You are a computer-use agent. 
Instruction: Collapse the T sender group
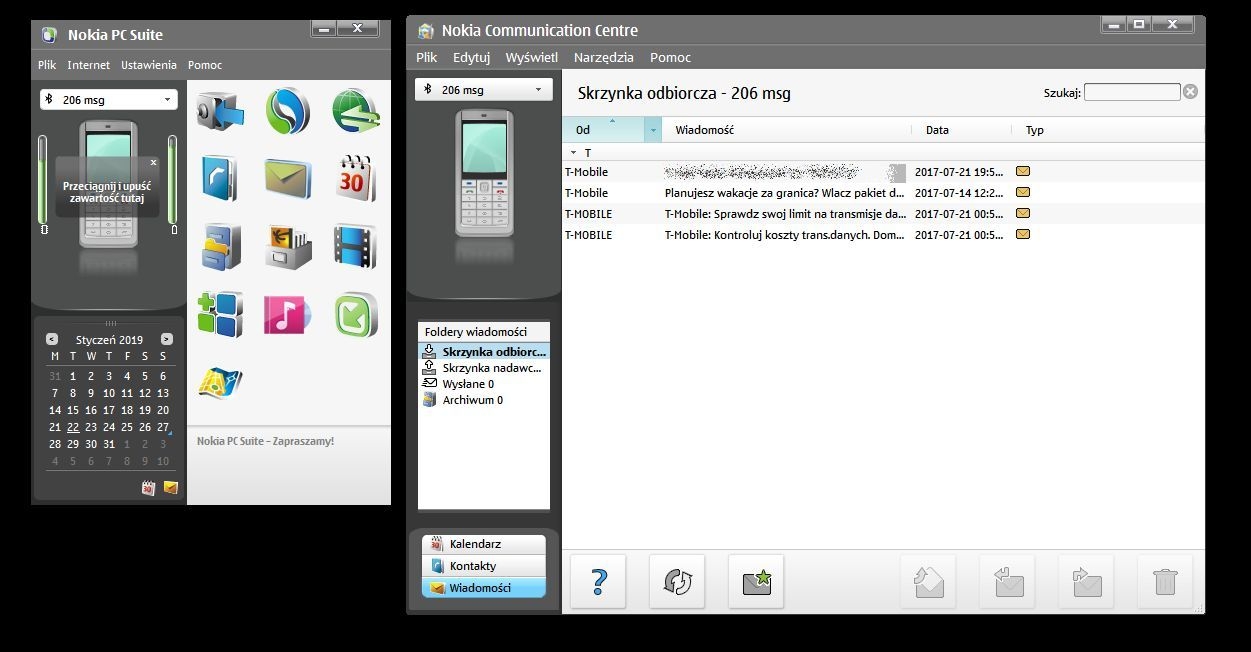[x=573, y=153]
